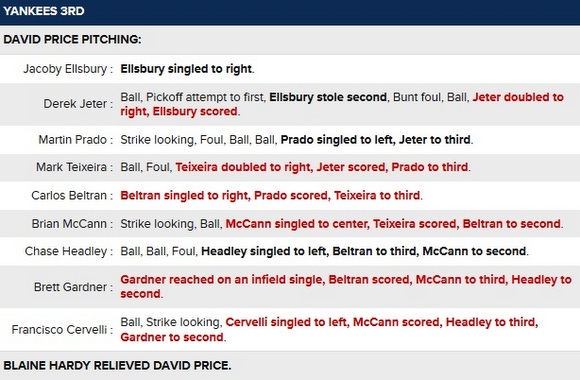The width and height of the screenshot is (580, 380).
Task: Click the Derek Jeter batter name
Action: [75, 104]
